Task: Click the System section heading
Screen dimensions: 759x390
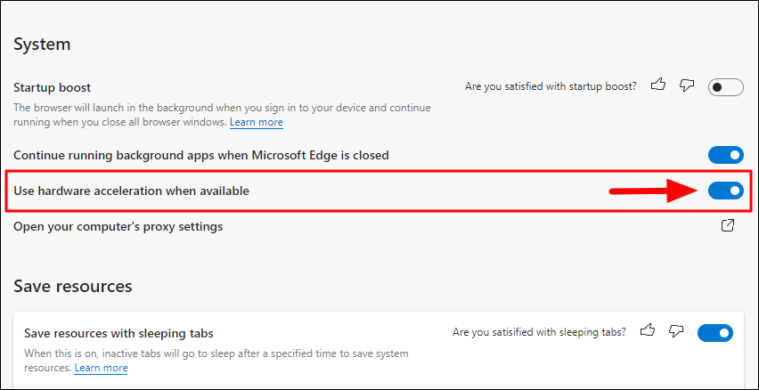Action: [x=42, y=44]
